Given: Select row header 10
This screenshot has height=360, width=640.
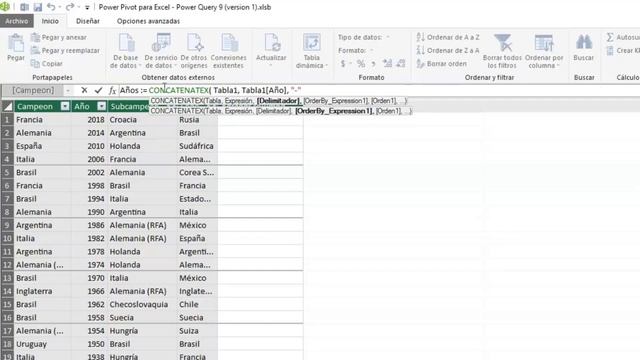Looking at the screenshot, I should pos(7,238).
